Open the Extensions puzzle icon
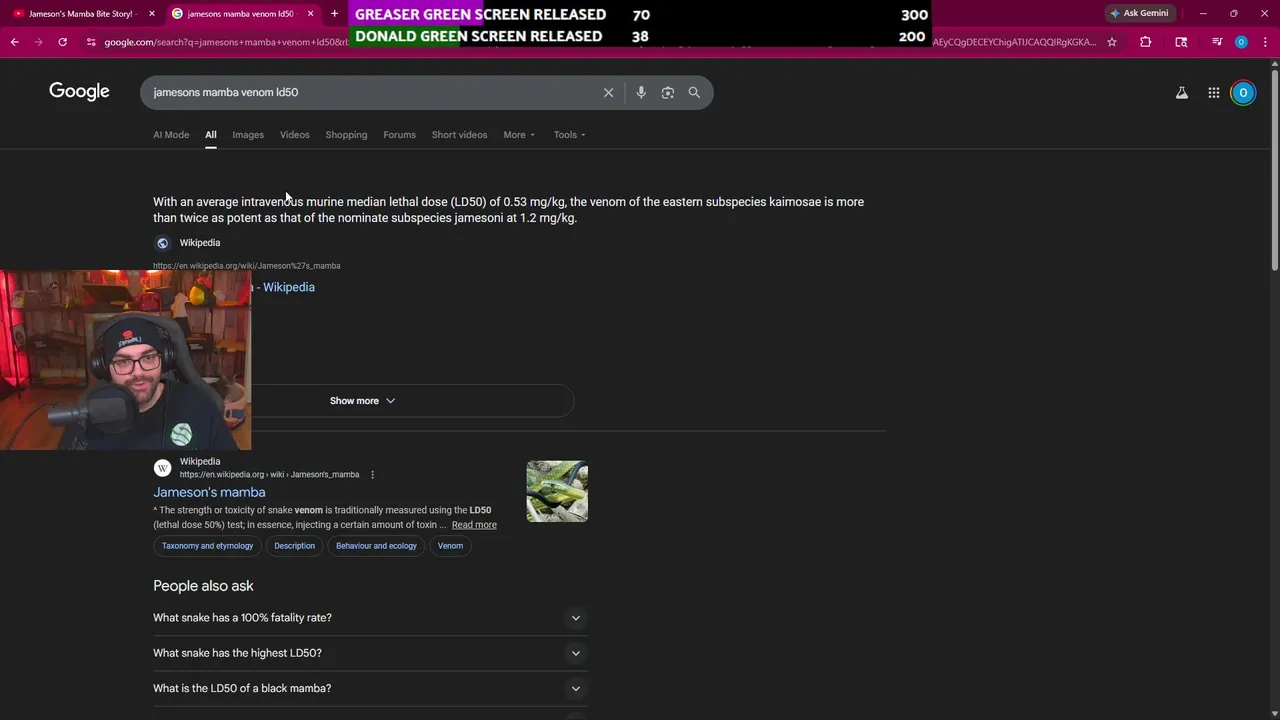 click(1146, 42)
